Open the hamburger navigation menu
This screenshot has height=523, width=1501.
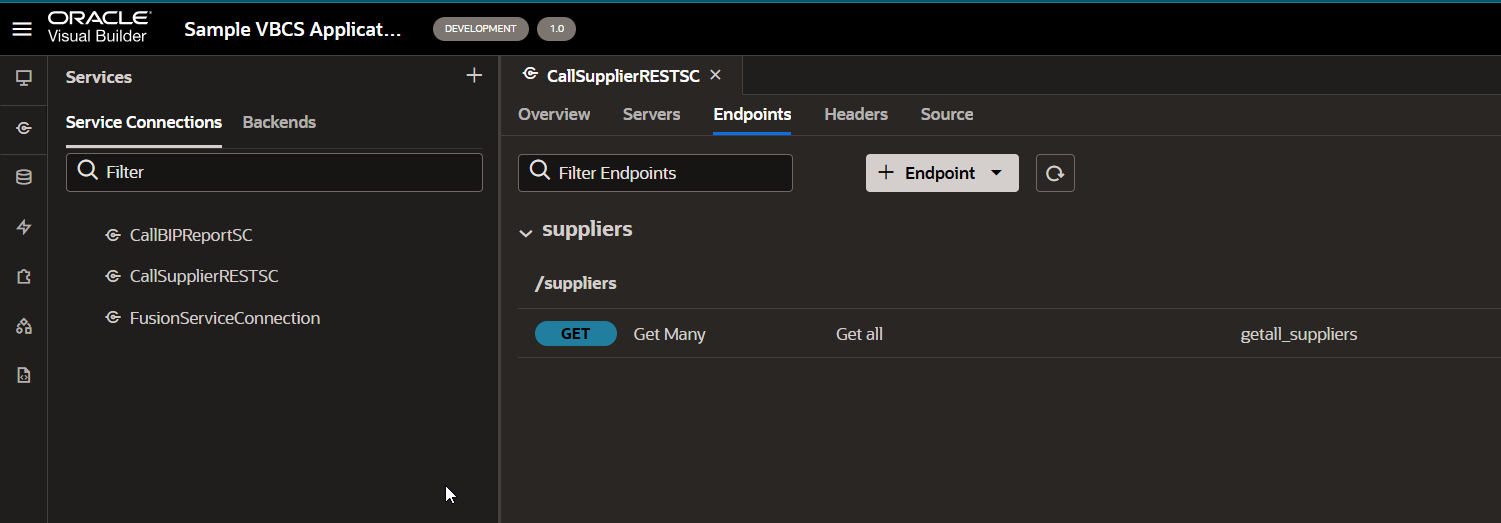22,29
